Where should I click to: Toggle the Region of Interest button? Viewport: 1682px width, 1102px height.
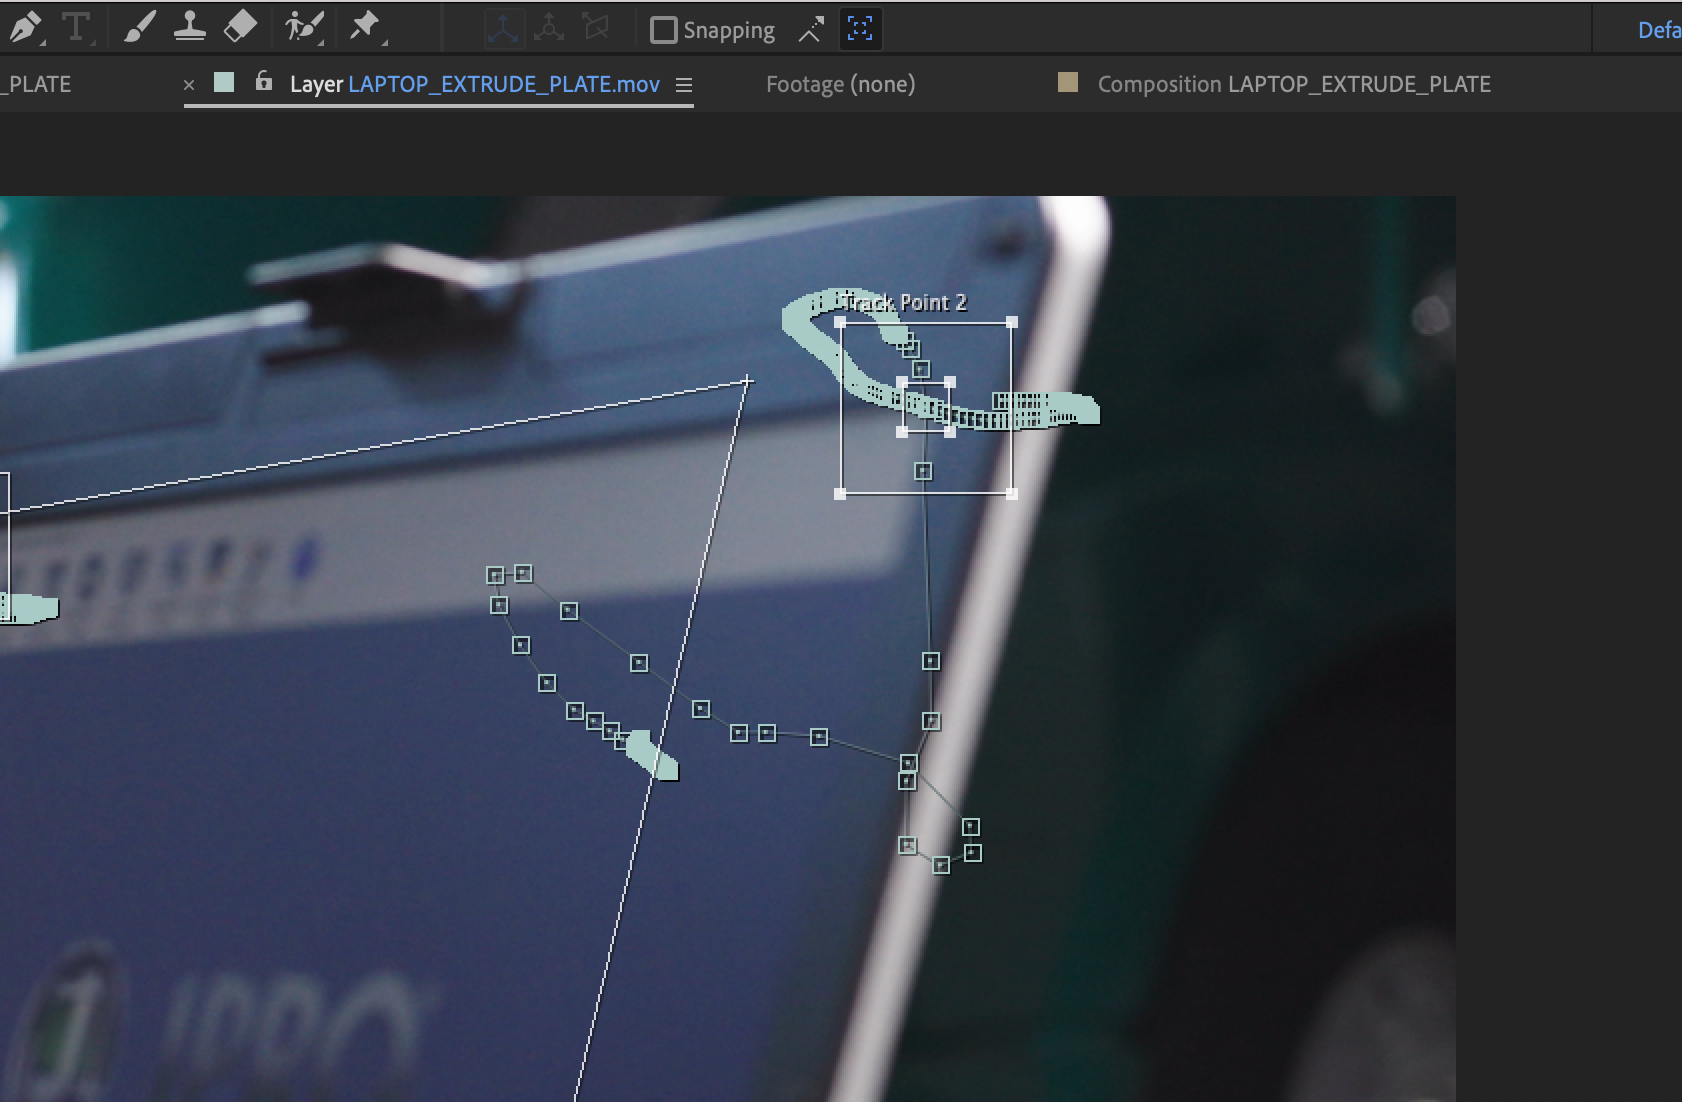pyautogui.click(x=862, y=29)
